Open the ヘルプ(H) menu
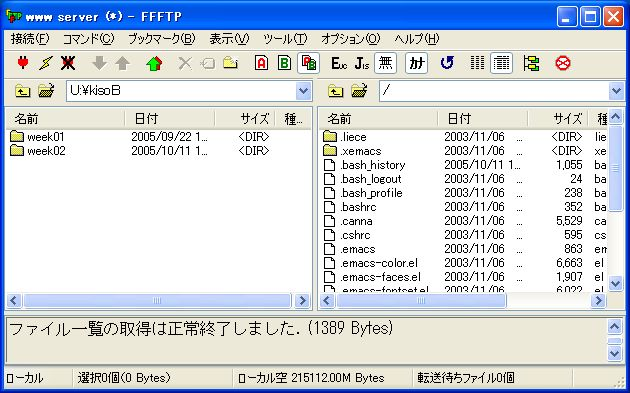The image size is (630, 393). [x=416, y=39]
